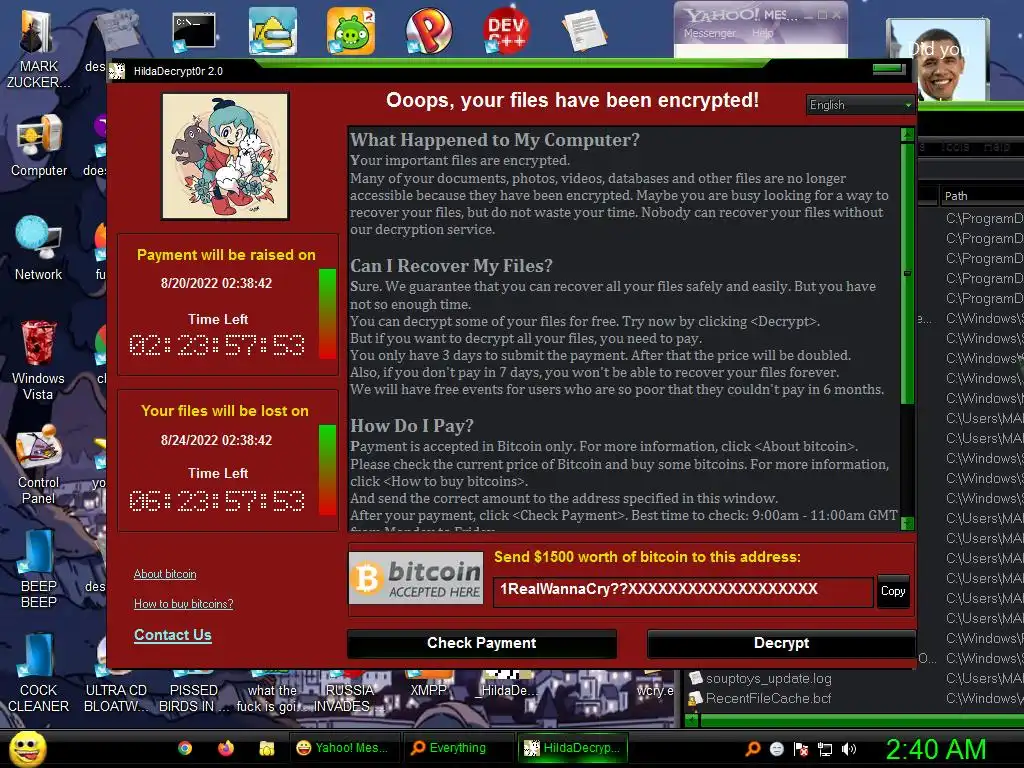Switch to HildaDecryp... taskbar window
This screenshot has width=1024, height=768.
tap(573, 748)
